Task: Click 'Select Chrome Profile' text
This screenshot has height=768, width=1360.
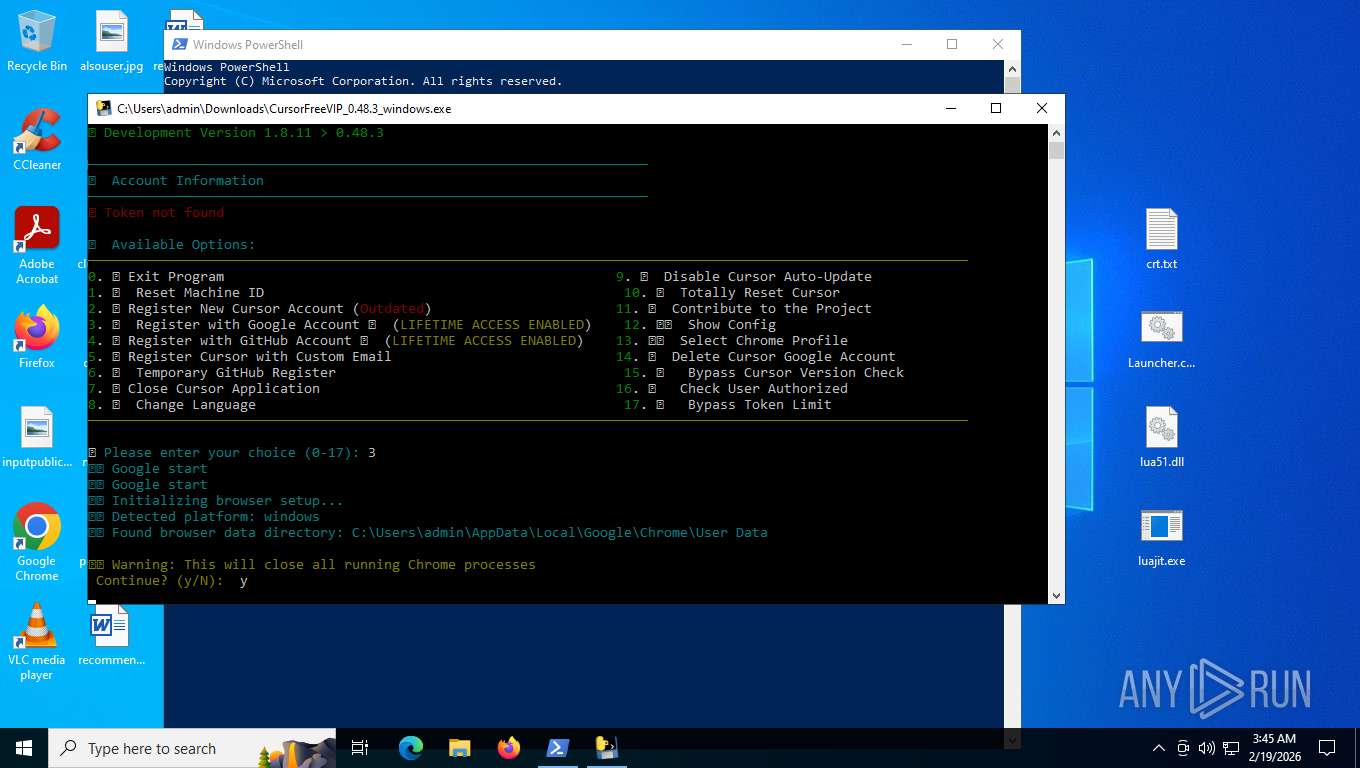Action: click(764, 341)
